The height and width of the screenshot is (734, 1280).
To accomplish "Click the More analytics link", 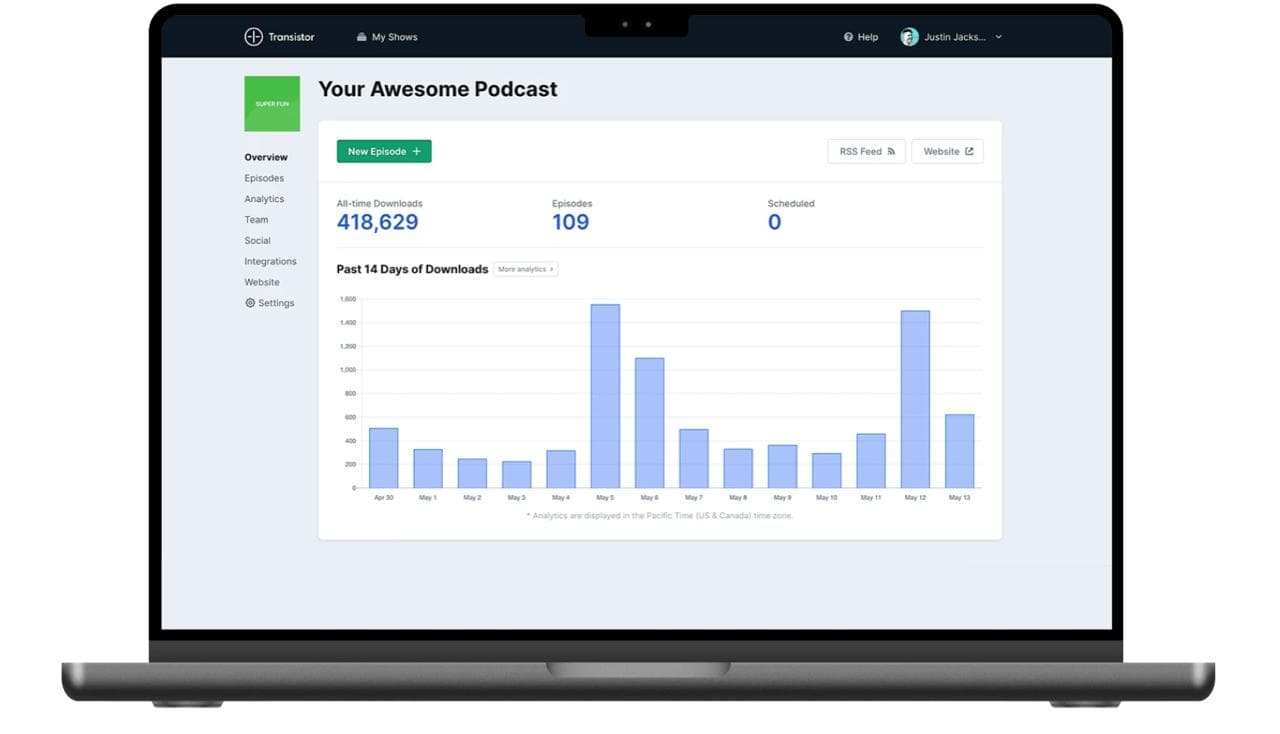I will click(x=526, y=269).
